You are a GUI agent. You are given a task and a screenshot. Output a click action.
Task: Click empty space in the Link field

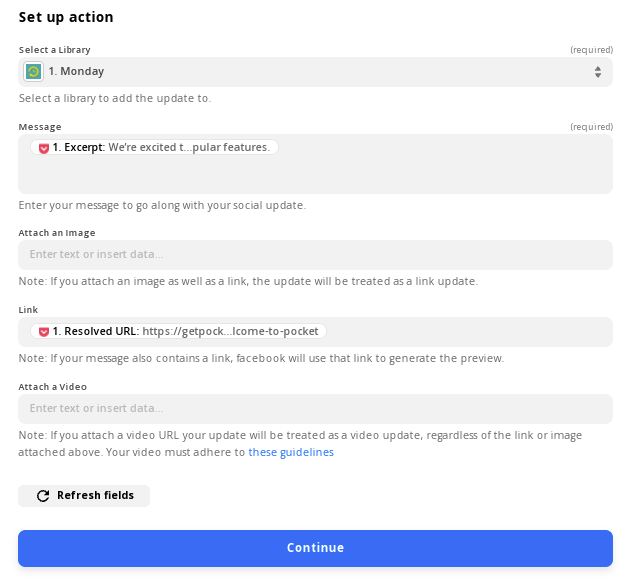pos(468,332)
